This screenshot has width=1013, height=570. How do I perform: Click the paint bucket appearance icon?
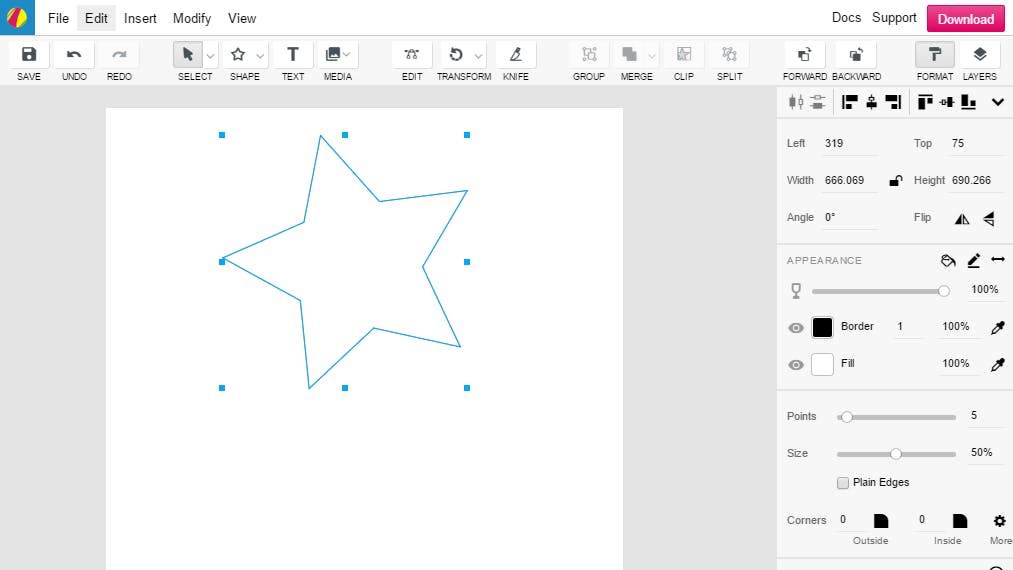point(948,260)
